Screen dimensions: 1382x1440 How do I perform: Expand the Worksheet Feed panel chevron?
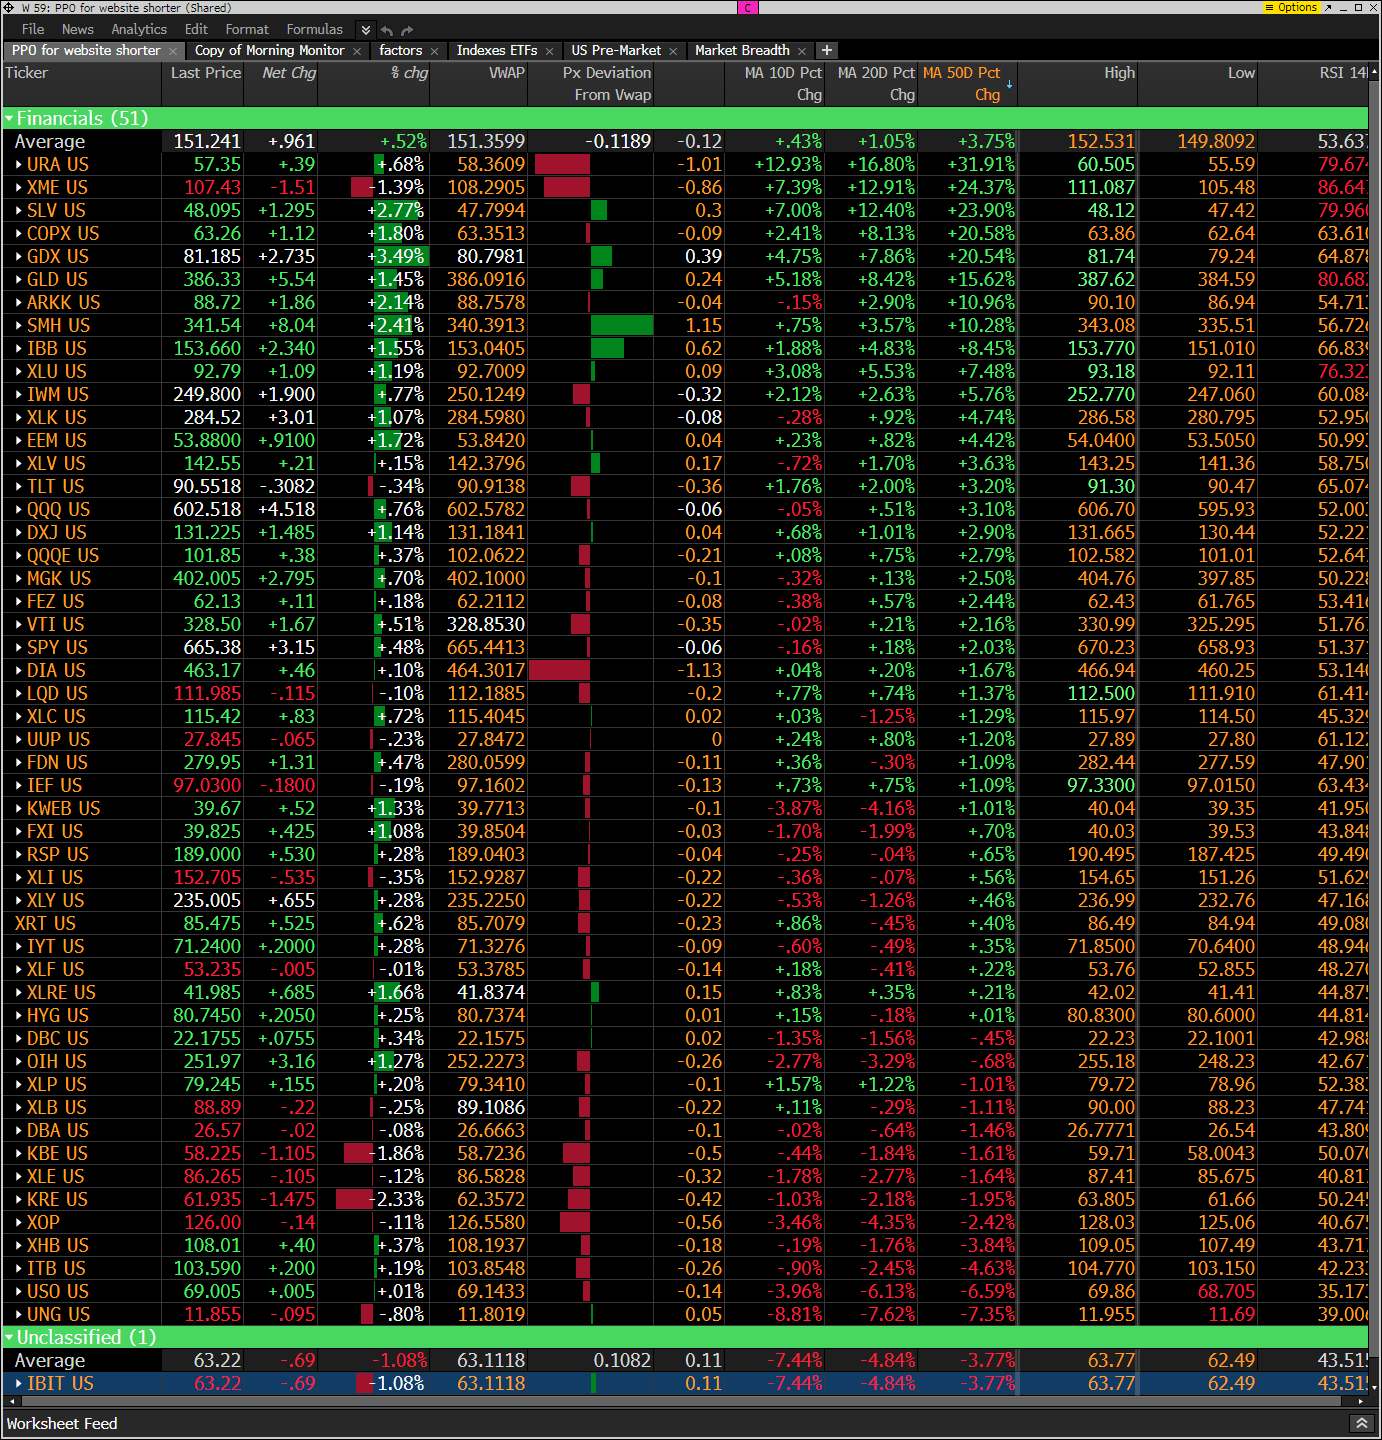[1361, 1423]
